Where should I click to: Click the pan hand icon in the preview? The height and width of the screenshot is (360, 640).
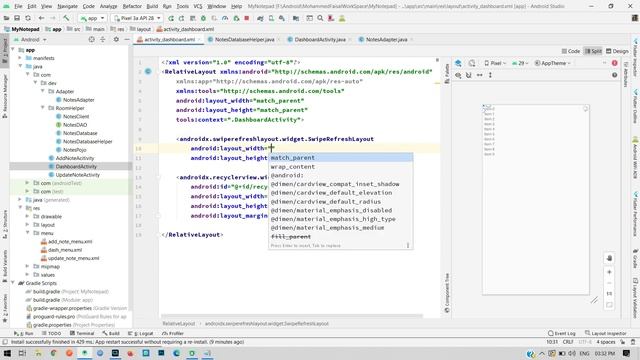tap(609, 258)
